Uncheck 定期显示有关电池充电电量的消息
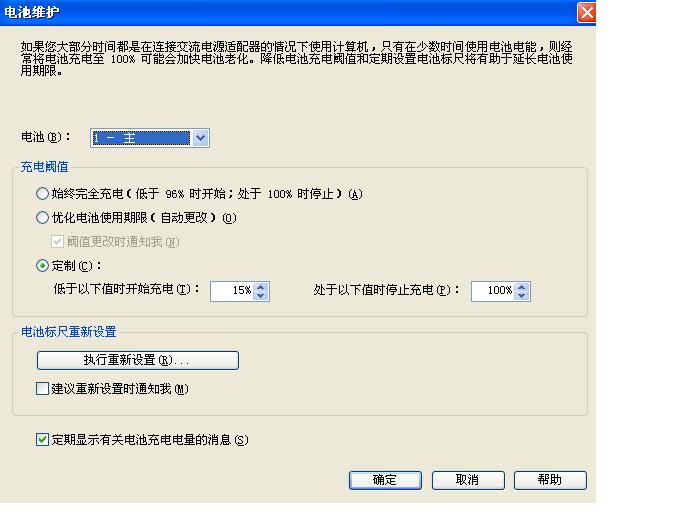 coord(42,439)
